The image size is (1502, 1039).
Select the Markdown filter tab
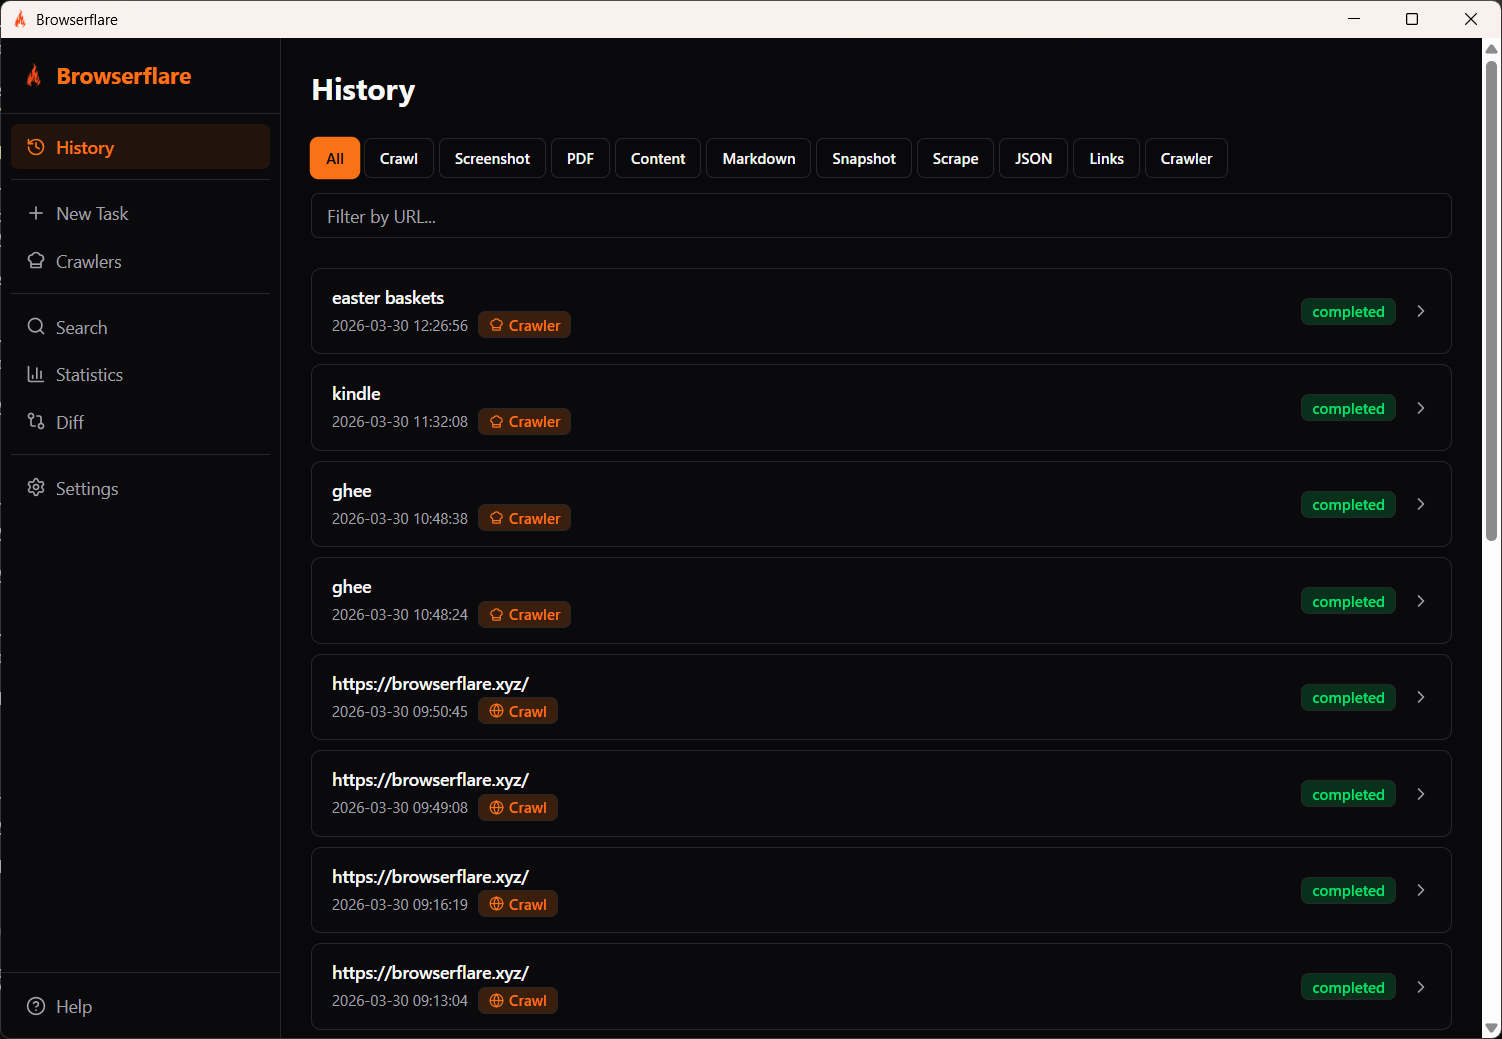(x=759, y=158)
